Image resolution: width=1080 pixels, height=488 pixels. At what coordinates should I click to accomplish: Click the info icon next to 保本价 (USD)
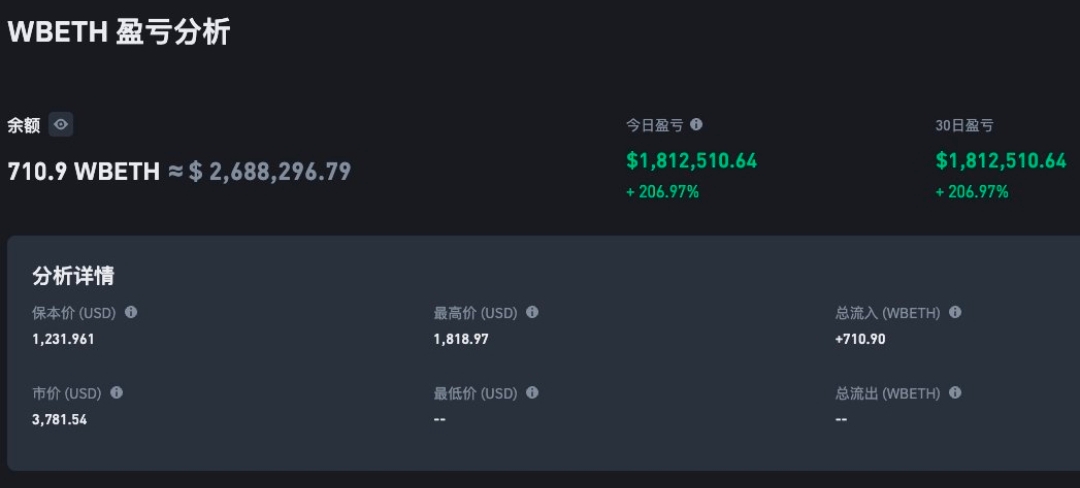click(x=131, y=312)
